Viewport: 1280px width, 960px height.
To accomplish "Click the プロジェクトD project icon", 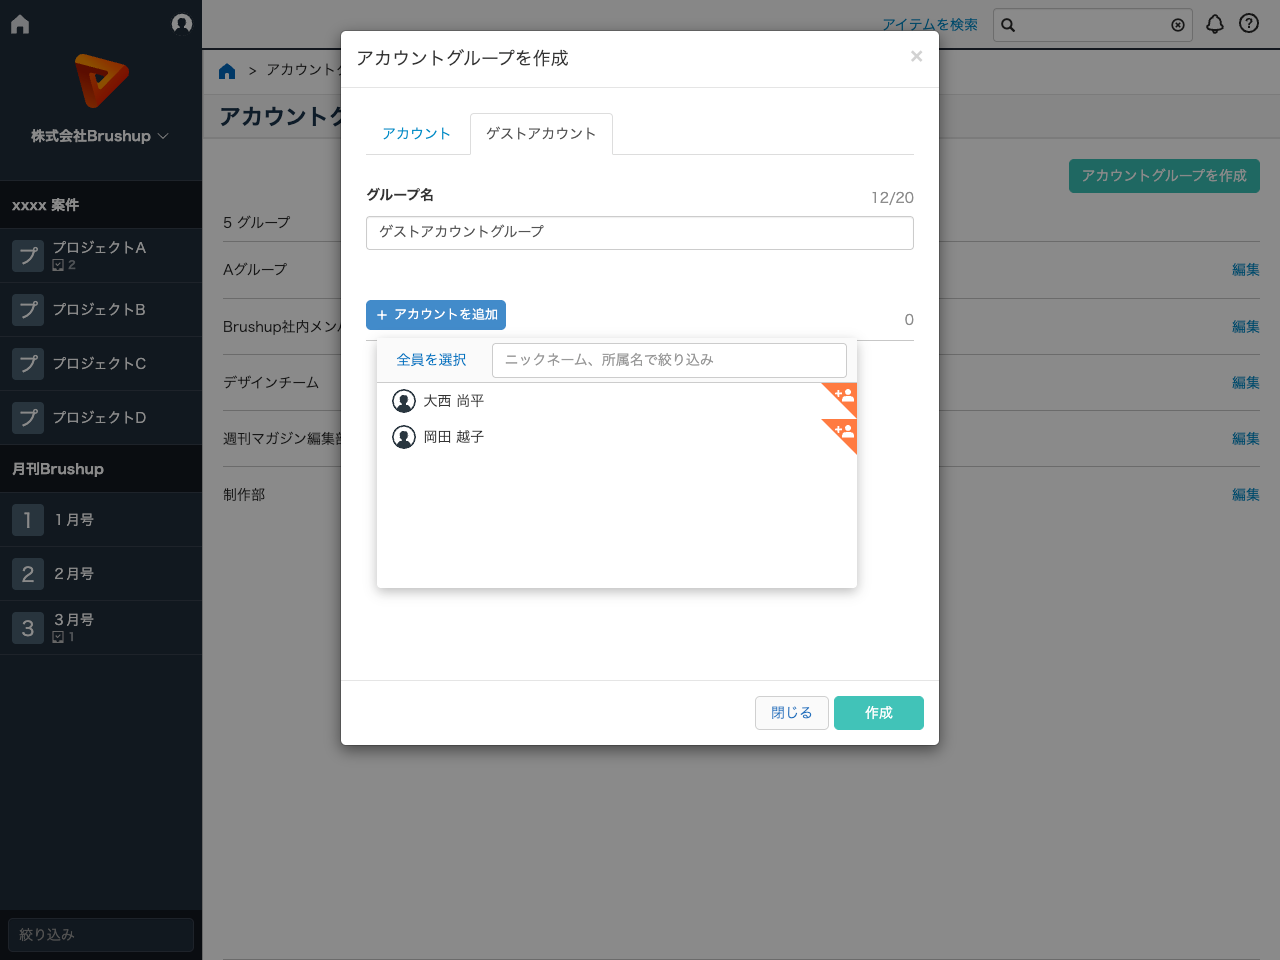I will (x=28, y=418).
